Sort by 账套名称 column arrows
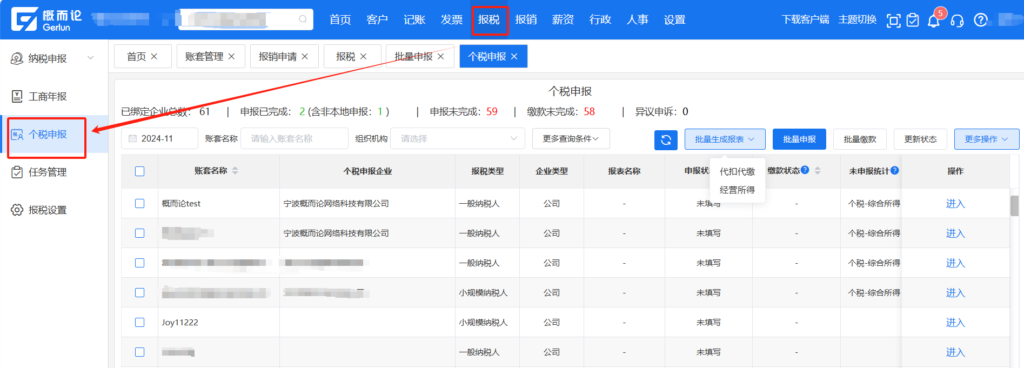The width and height of the screenshot is (1024, 368). coord(235,171)
